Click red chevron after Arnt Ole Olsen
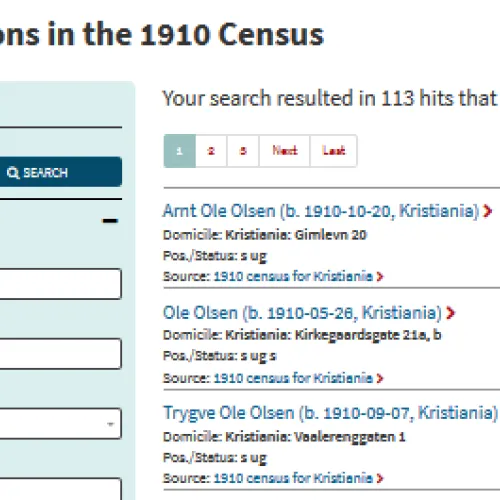Viewport: 500px width, 500px height. click(487, 211)
